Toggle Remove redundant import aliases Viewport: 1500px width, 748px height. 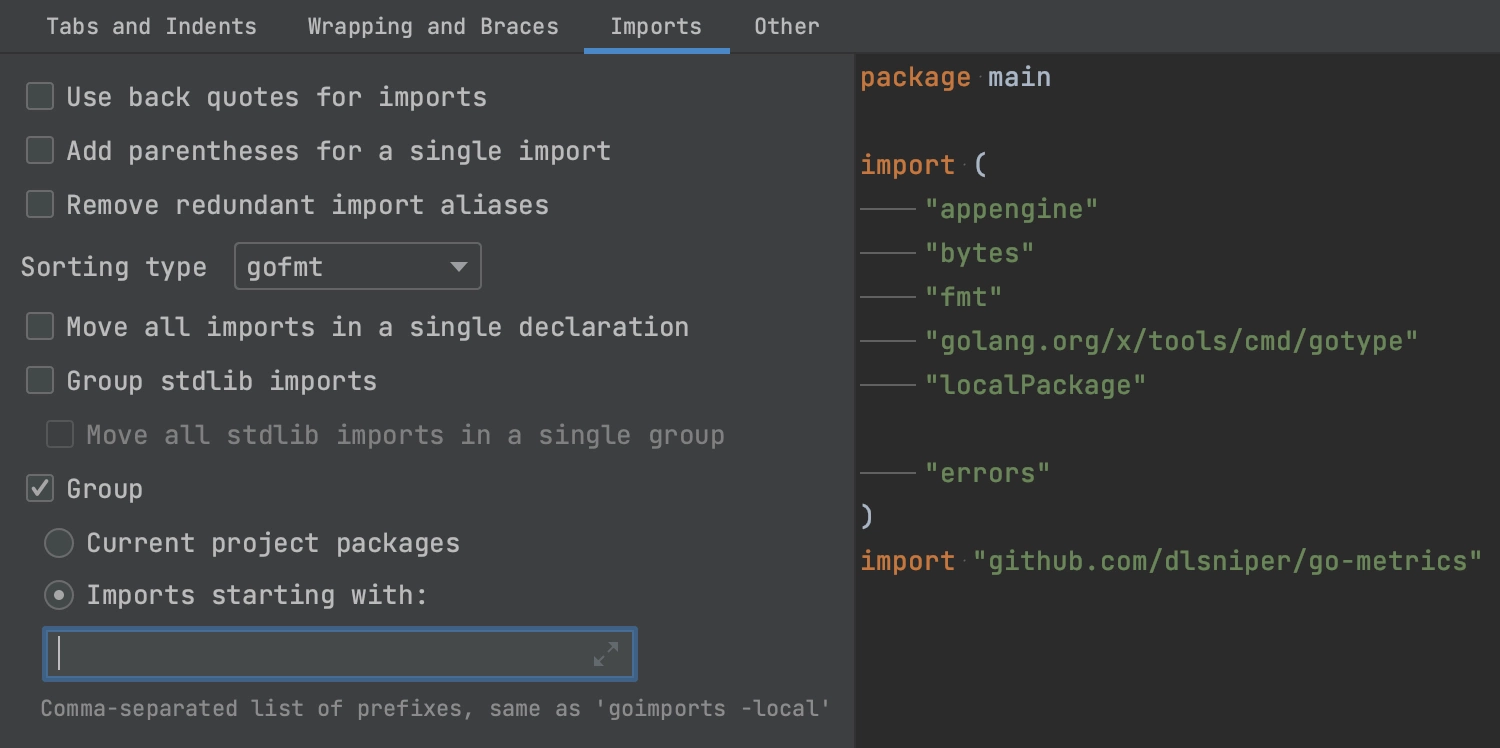tap(40, 205)
